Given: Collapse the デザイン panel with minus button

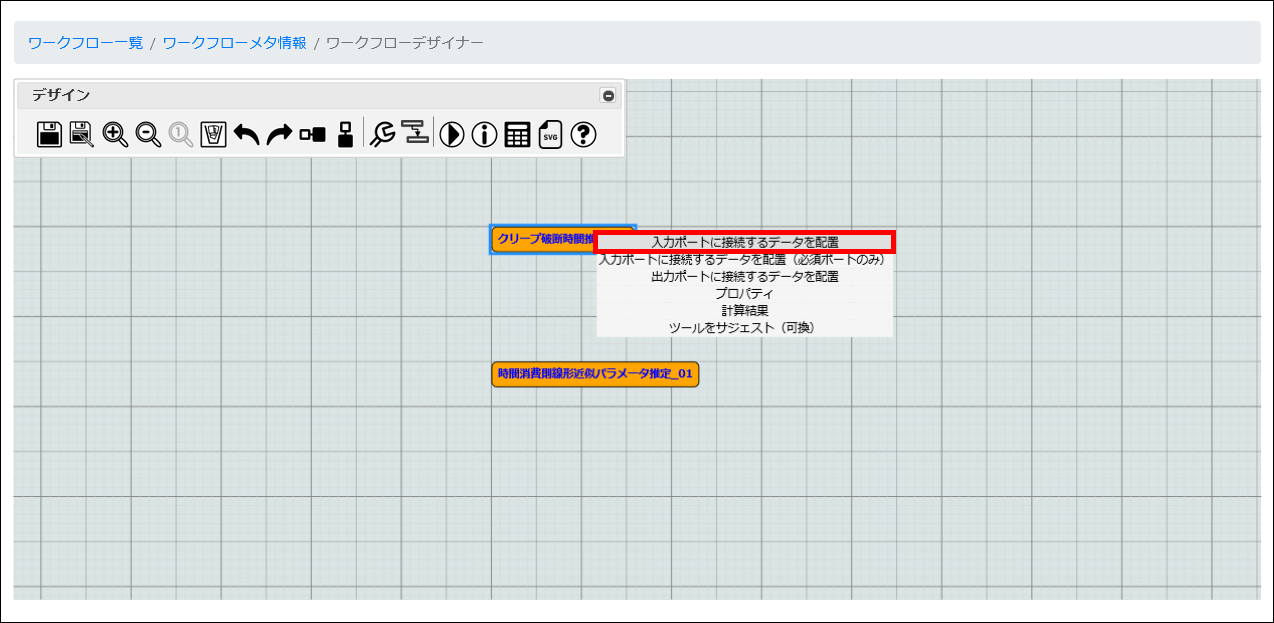Looking at the screenshot, I should point(608,96).
